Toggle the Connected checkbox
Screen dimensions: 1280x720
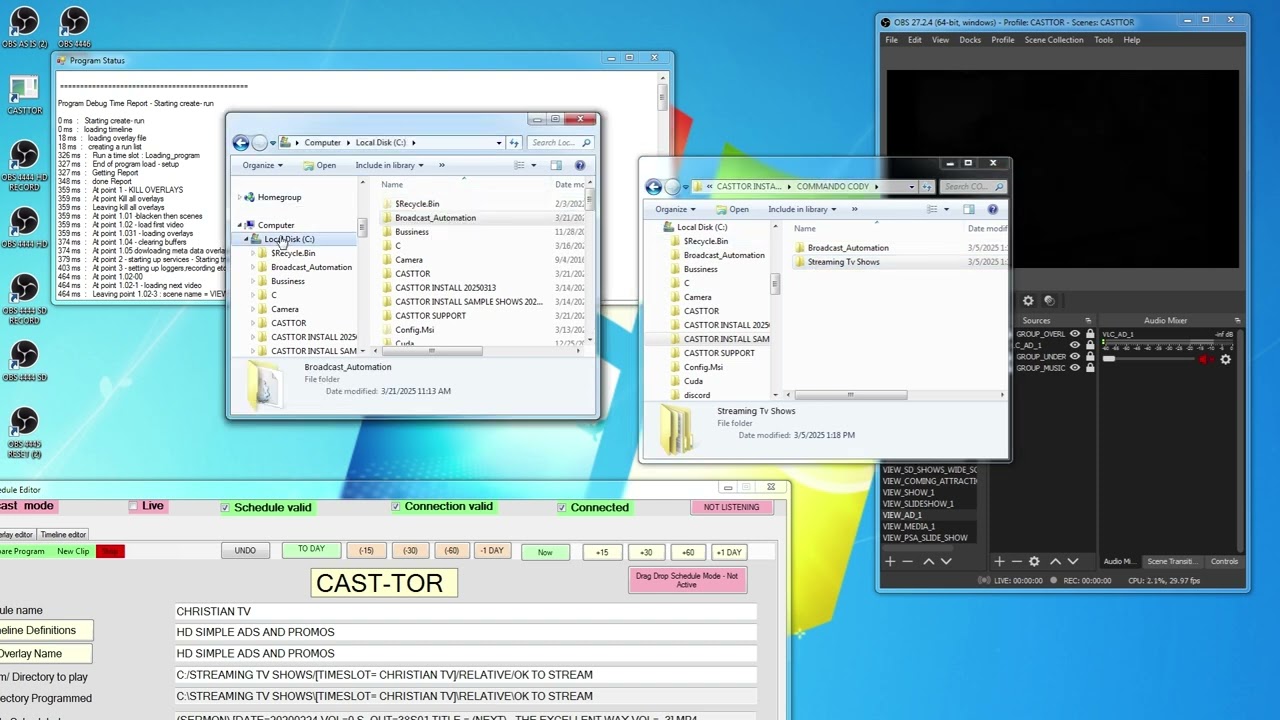click(562, 507)
